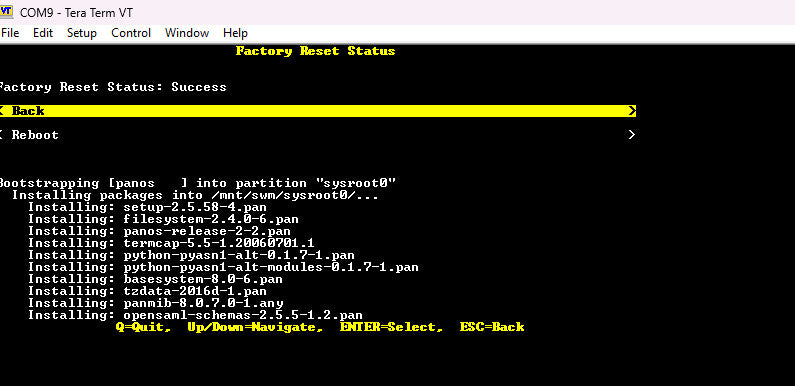This screenshot has height=386, width=795.
Task: Select the highlighted Back option
Action: [x=318, y=111]
